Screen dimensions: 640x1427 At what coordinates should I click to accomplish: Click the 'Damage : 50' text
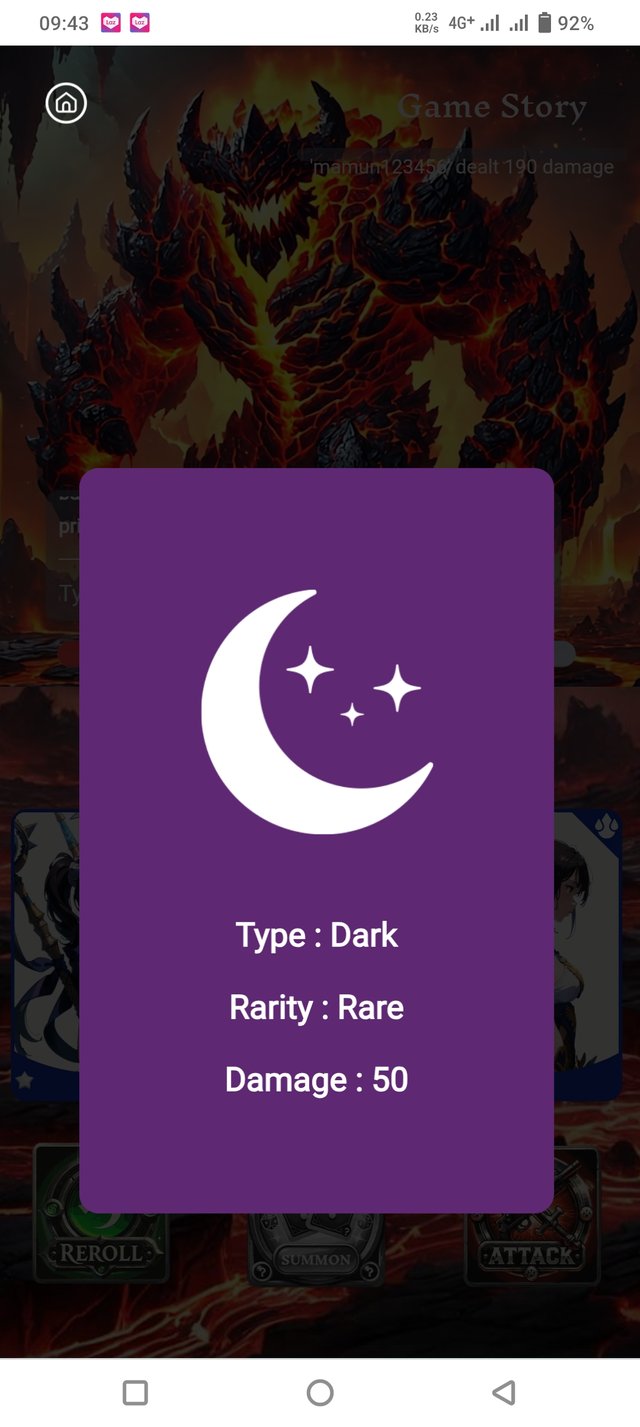click(317, 1080)
